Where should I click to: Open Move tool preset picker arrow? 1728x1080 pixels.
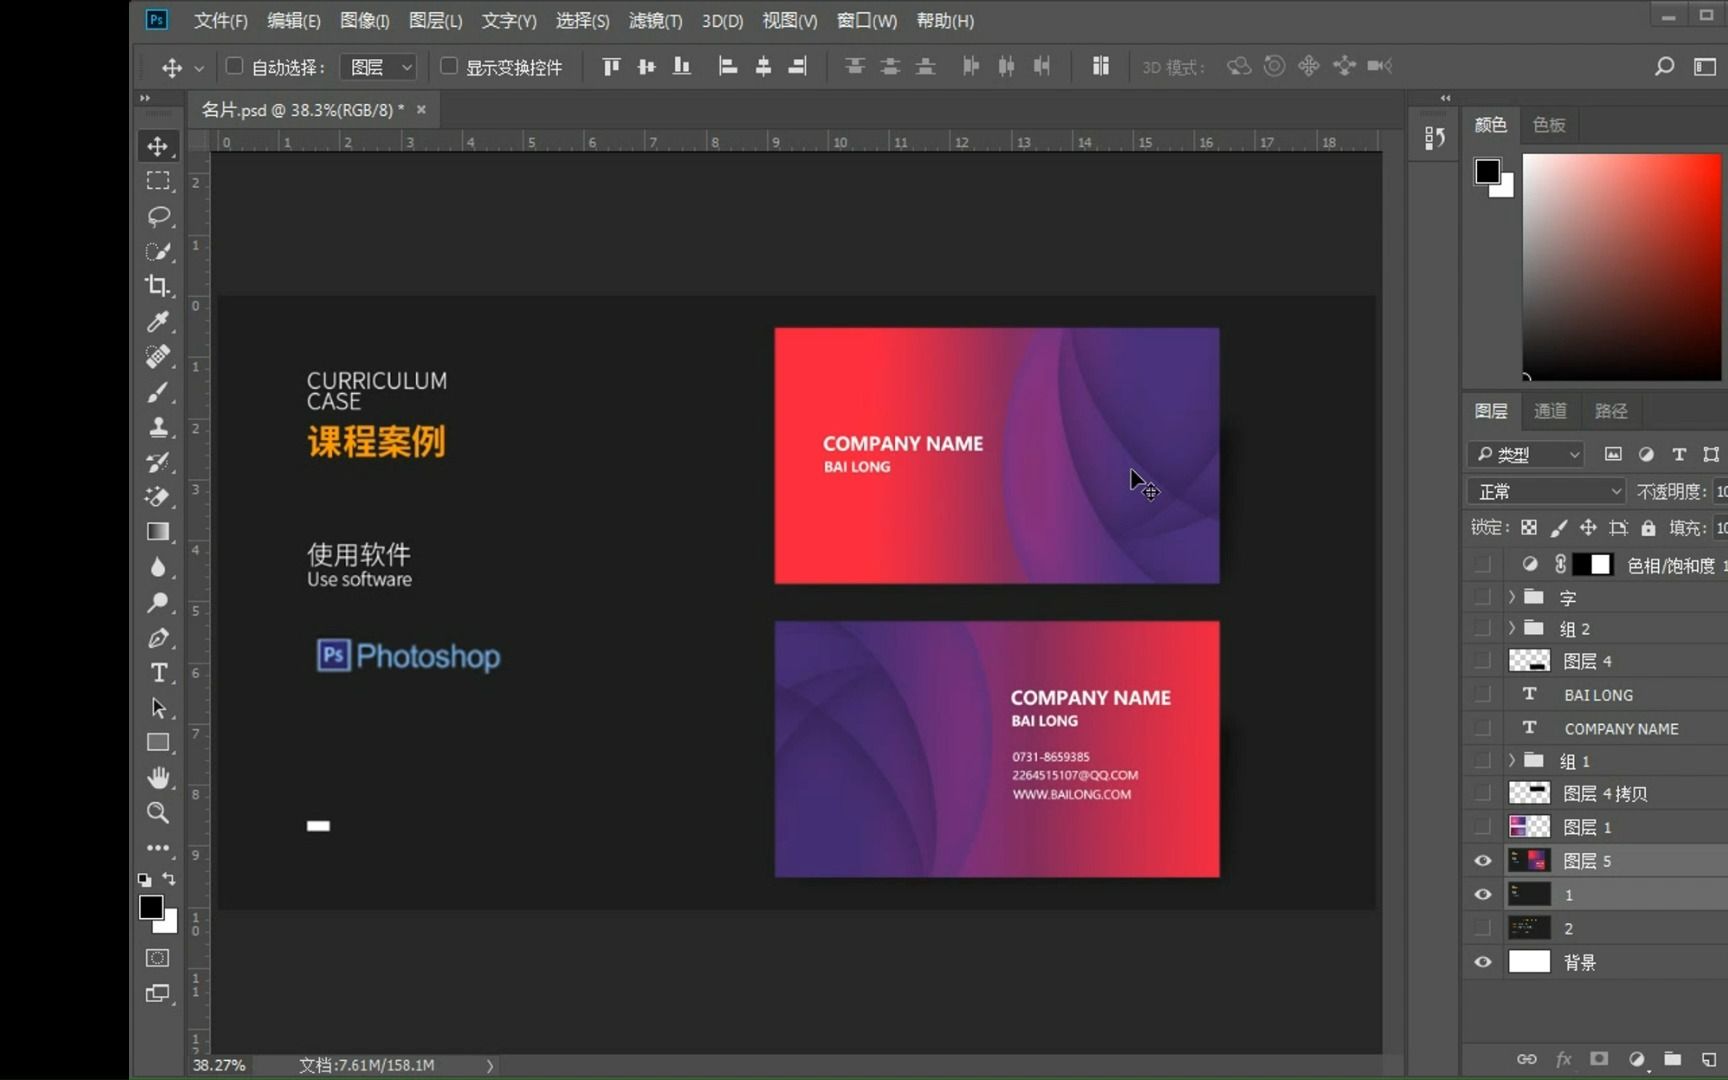199,68
